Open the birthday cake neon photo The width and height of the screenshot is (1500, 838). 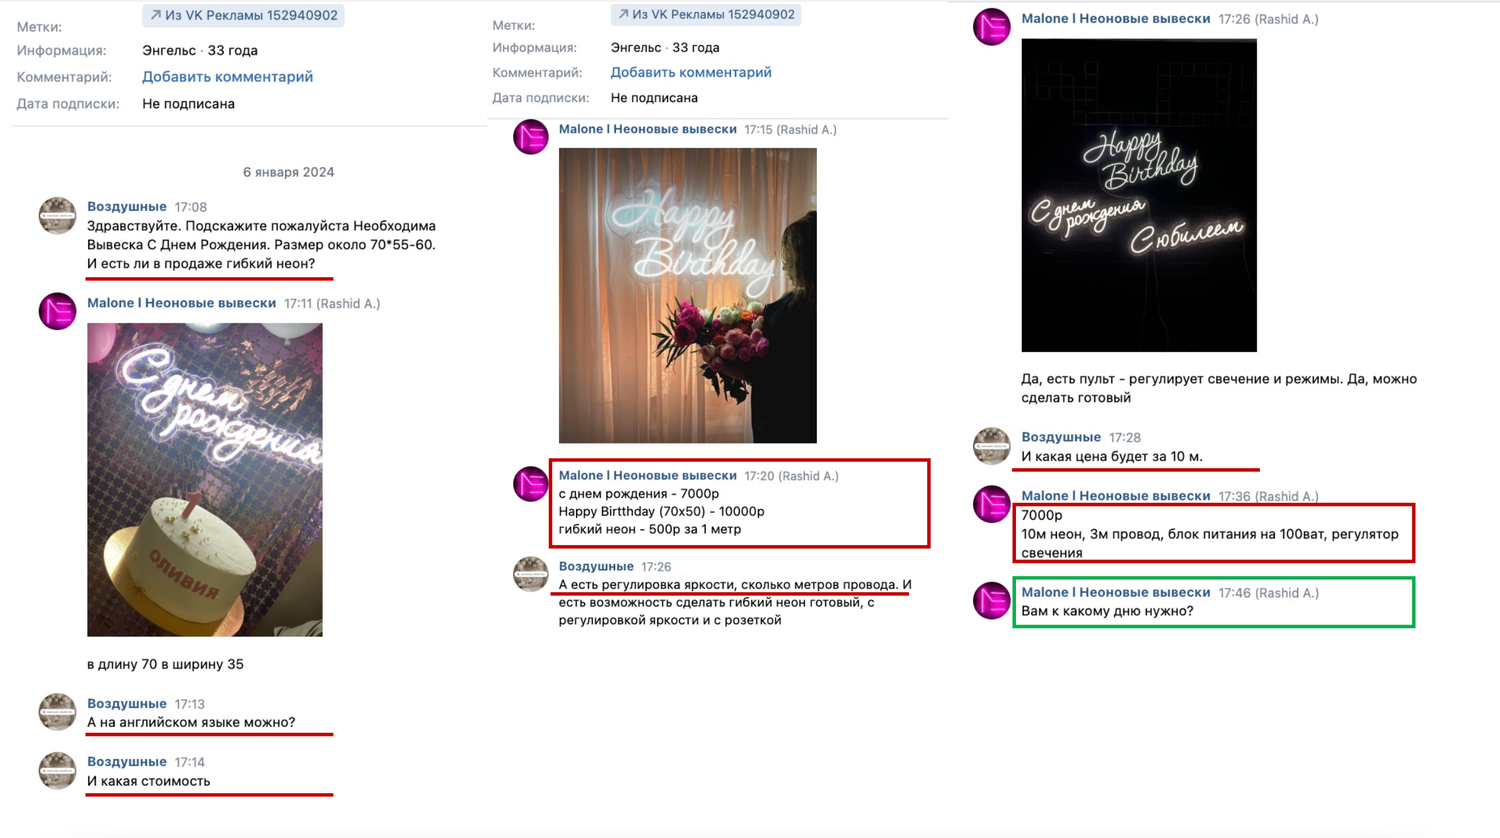(205, 480)
